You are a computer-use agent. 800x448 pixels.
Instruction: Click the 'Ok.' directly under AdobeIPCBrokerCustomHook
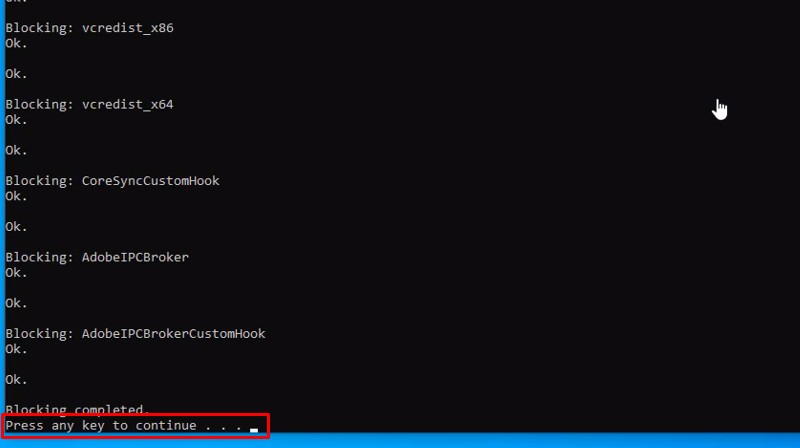point(16,349)
